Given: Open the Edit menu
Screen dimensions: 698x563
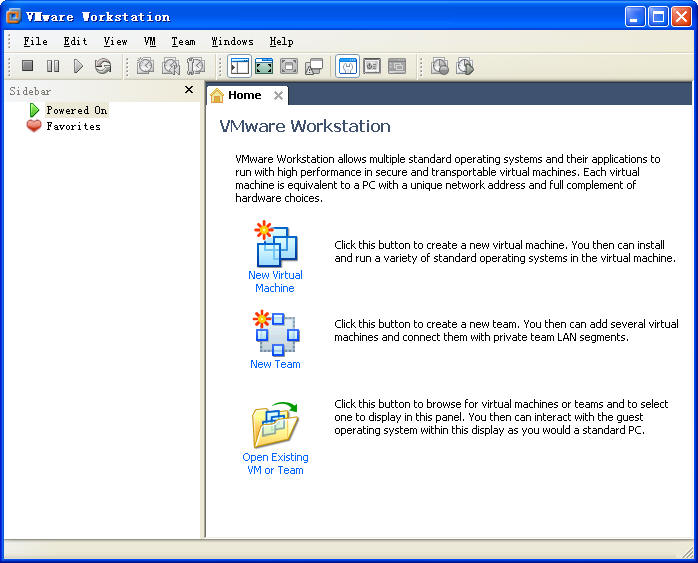Looking at the screenshot, I should pyautogui.click(x=75, y=41).
